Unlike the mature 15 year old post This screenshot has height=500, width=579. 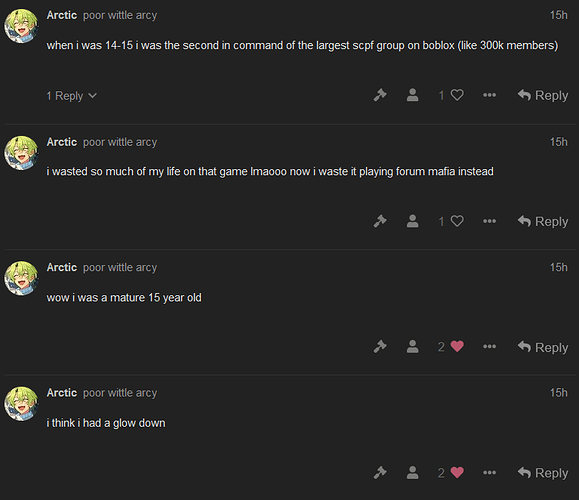pos(457,346)
